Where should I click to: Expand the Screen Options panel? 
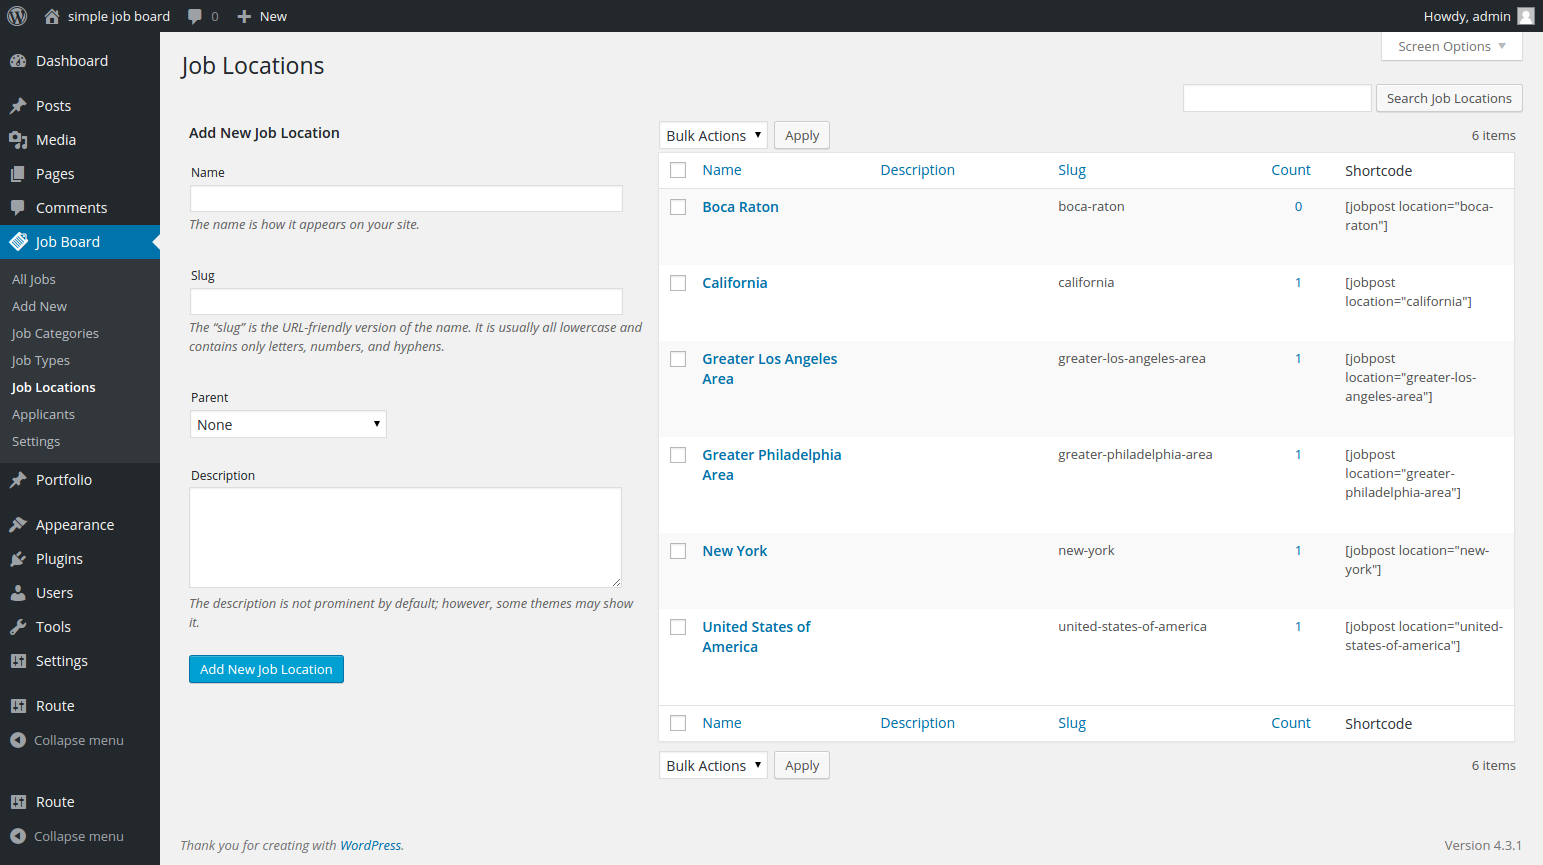1451,47
